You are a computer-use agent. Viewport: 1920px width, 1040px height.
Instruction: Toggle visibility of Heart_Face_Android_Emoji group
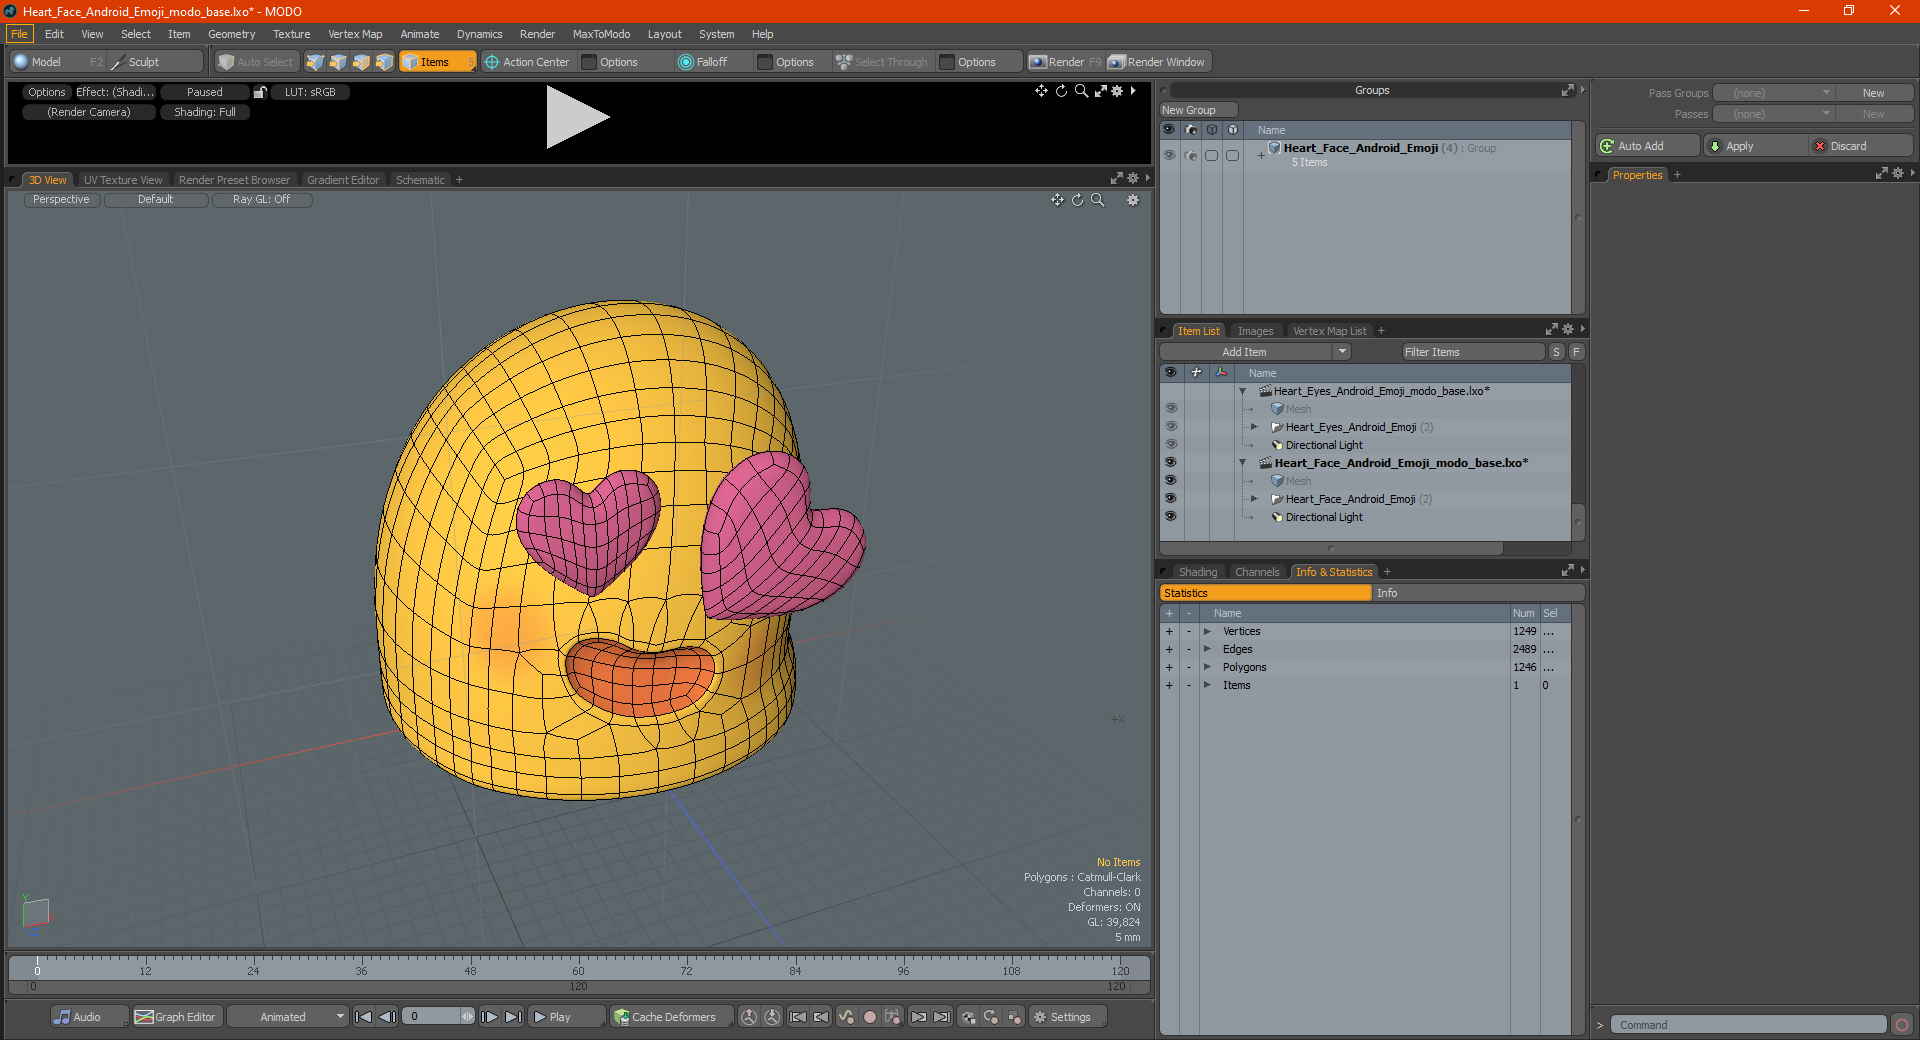pyautogui.click(x=1169, y=155)
